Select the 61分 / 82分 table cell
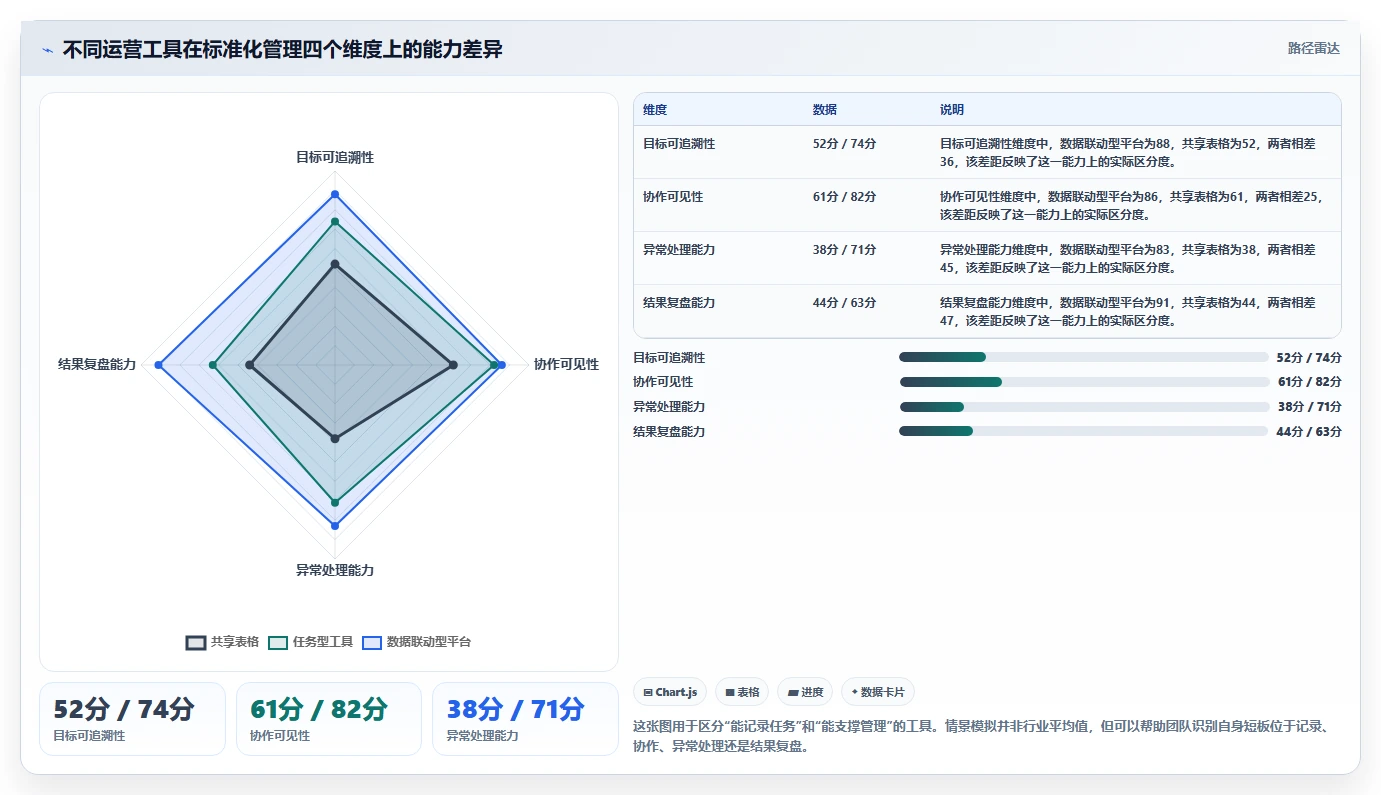 [x=845, y=197]
